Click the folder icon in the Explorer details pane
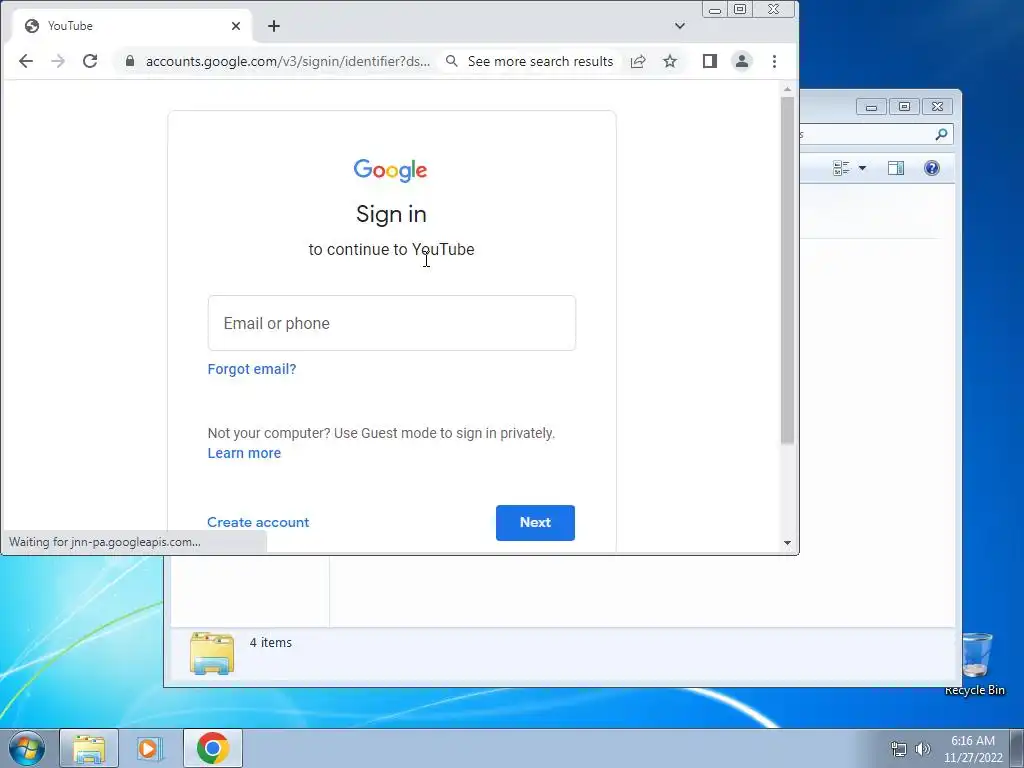This screenshot has height=768, width=1024. click(212, 653)
